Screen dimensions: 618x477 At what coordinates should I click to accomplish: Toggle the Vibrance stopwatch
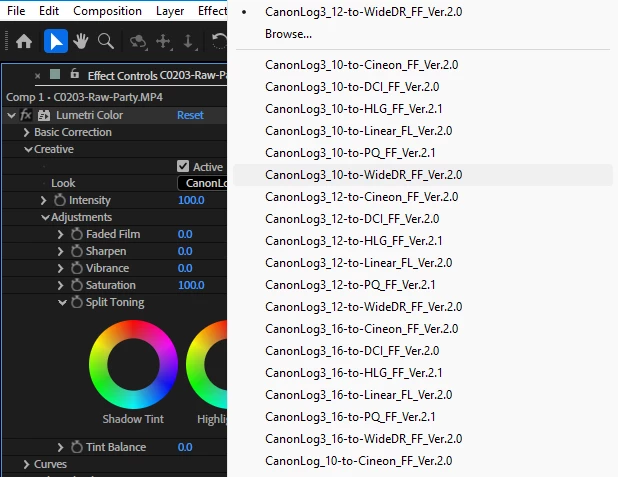point(77,268)
